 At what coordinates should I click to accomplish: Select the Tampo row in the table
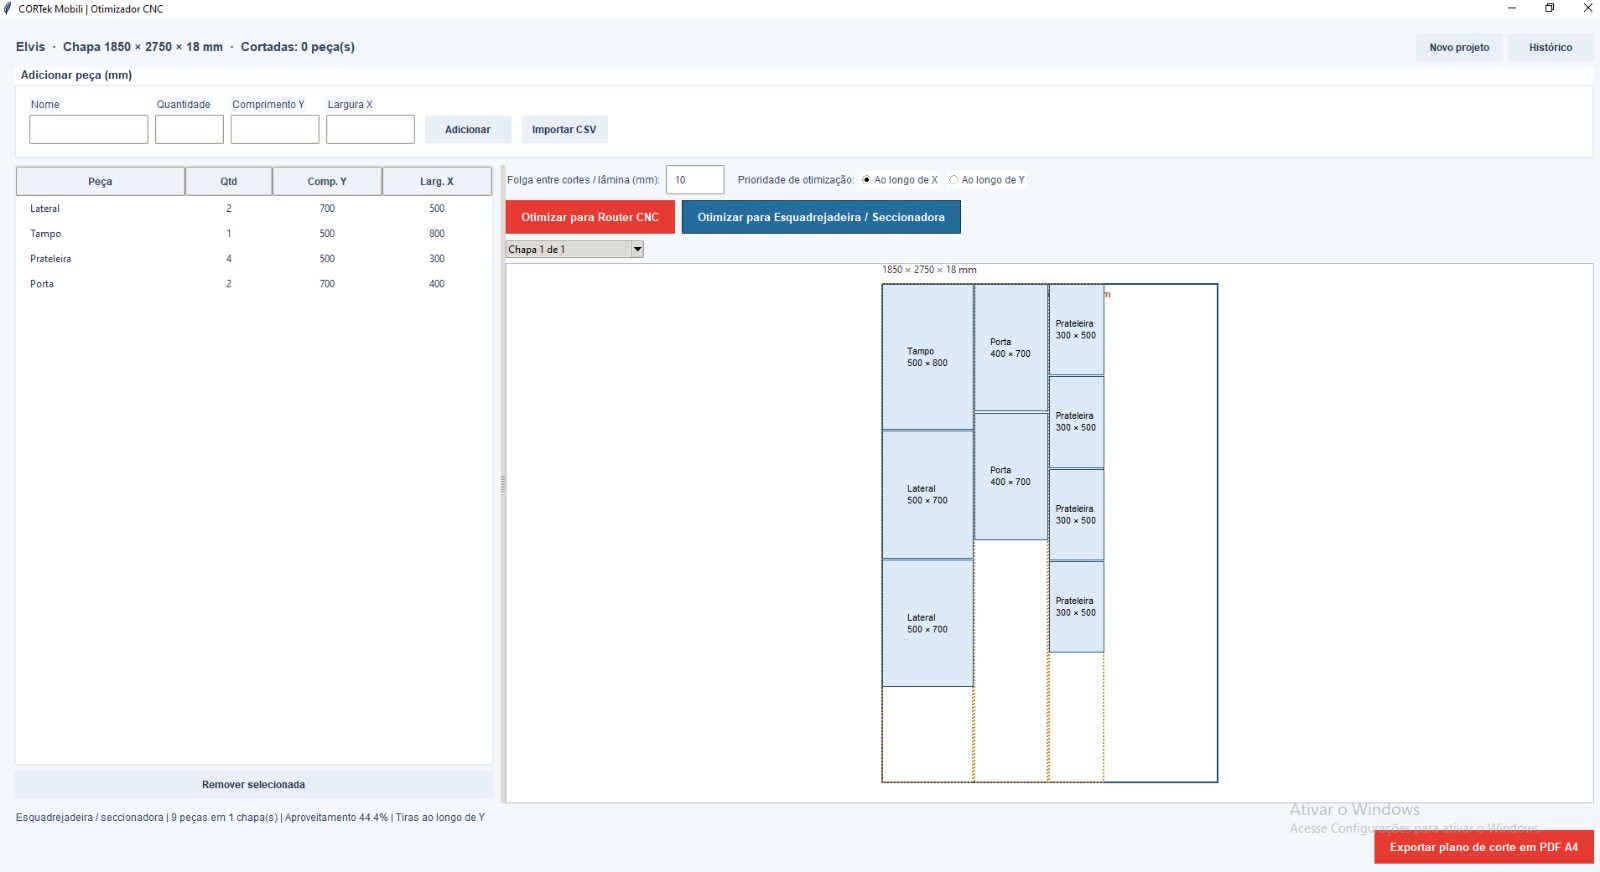(254, 234)
